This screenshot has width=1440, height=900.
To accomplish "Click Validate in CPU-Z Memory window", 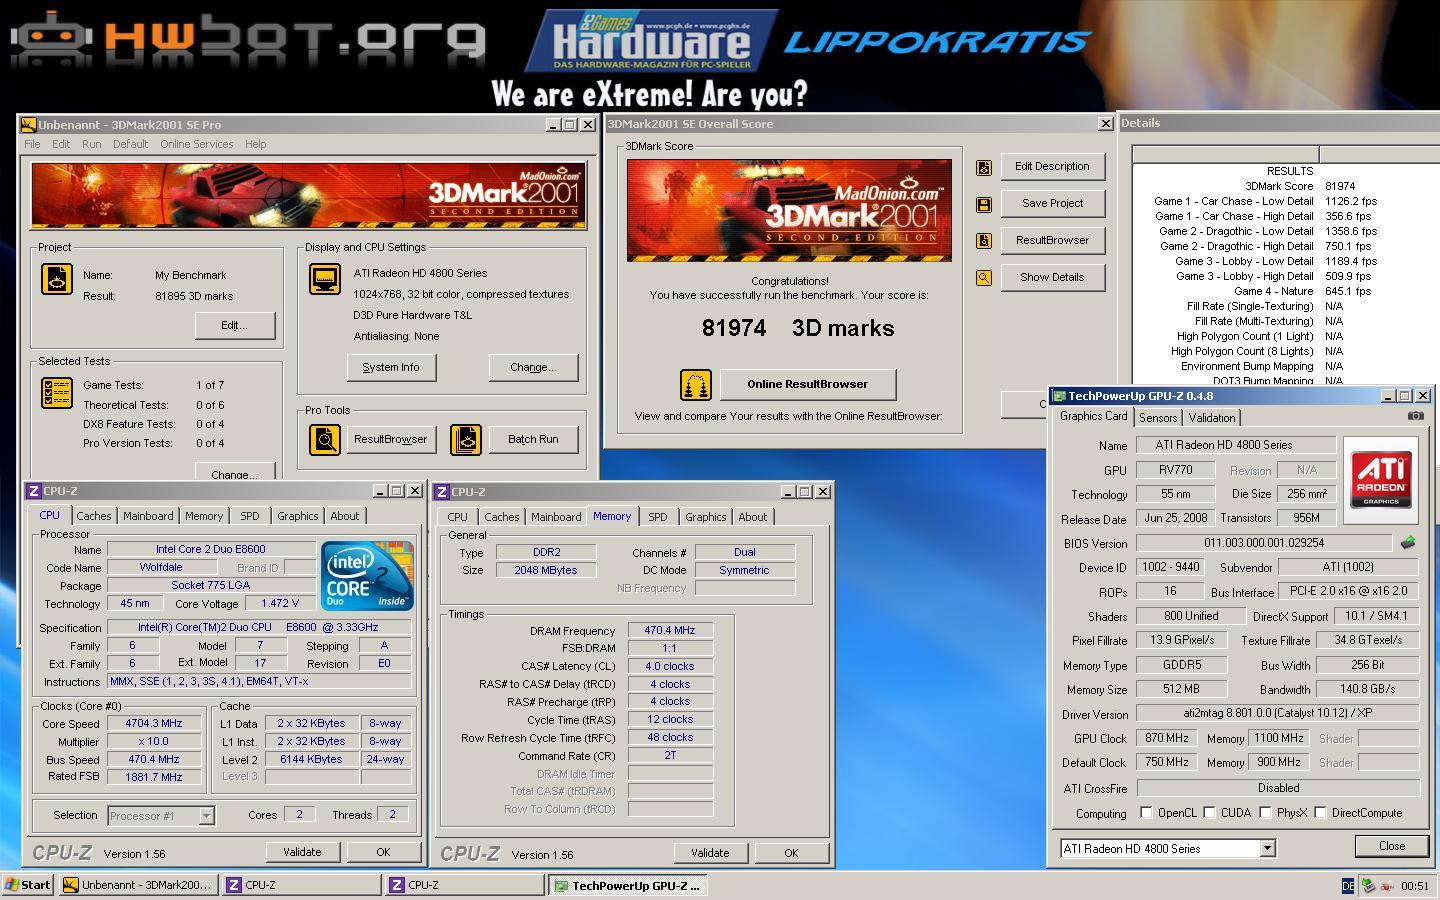I will (710, 853).
